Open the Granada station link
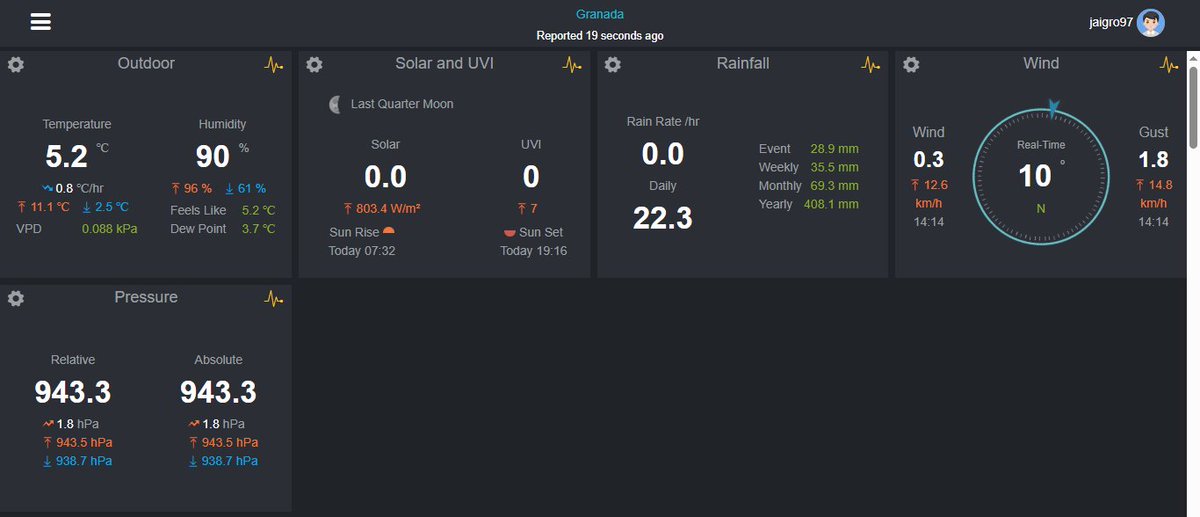Image resolution: width=1200 pixels, height=517 pixels. click(x=600, y=14)
